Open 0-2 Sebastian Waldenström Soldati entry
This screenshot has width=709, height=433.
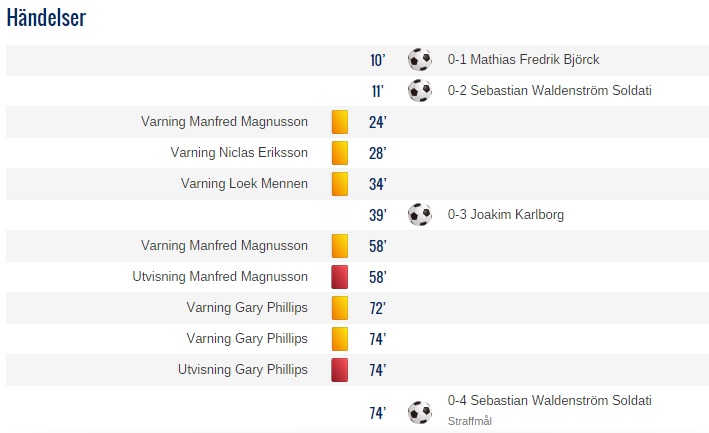click(549, 90)
